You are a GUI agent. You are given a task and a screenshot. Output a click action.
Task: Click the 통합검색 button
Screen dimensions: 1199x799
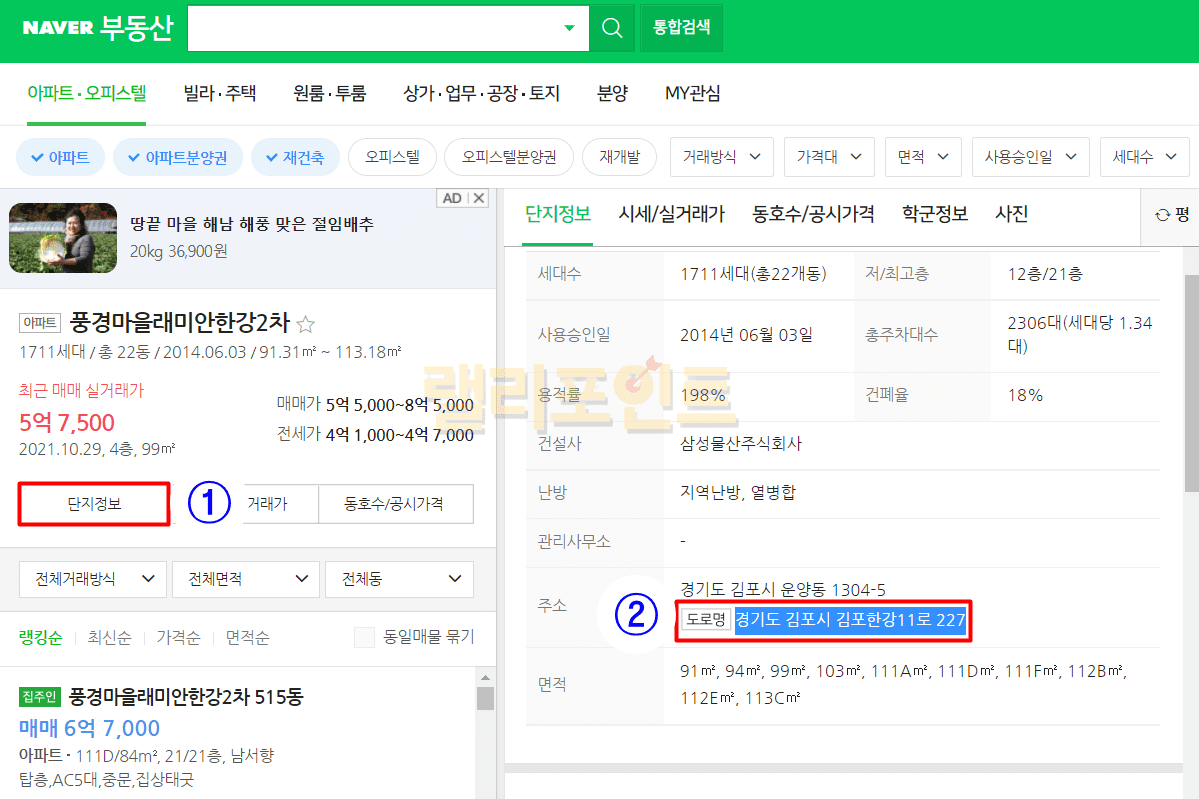(681, 27)
